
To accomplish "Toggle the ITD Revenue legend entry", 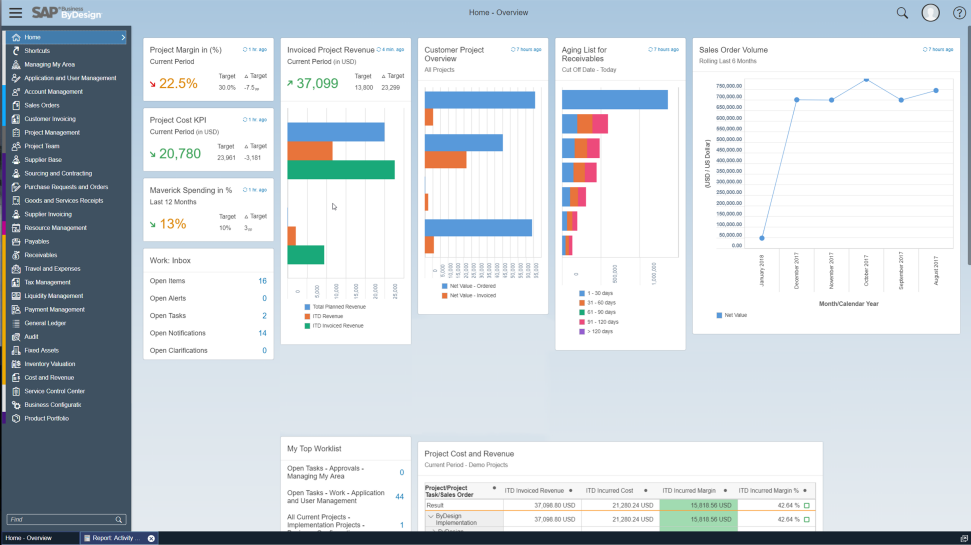I will [x=328, y=316].
